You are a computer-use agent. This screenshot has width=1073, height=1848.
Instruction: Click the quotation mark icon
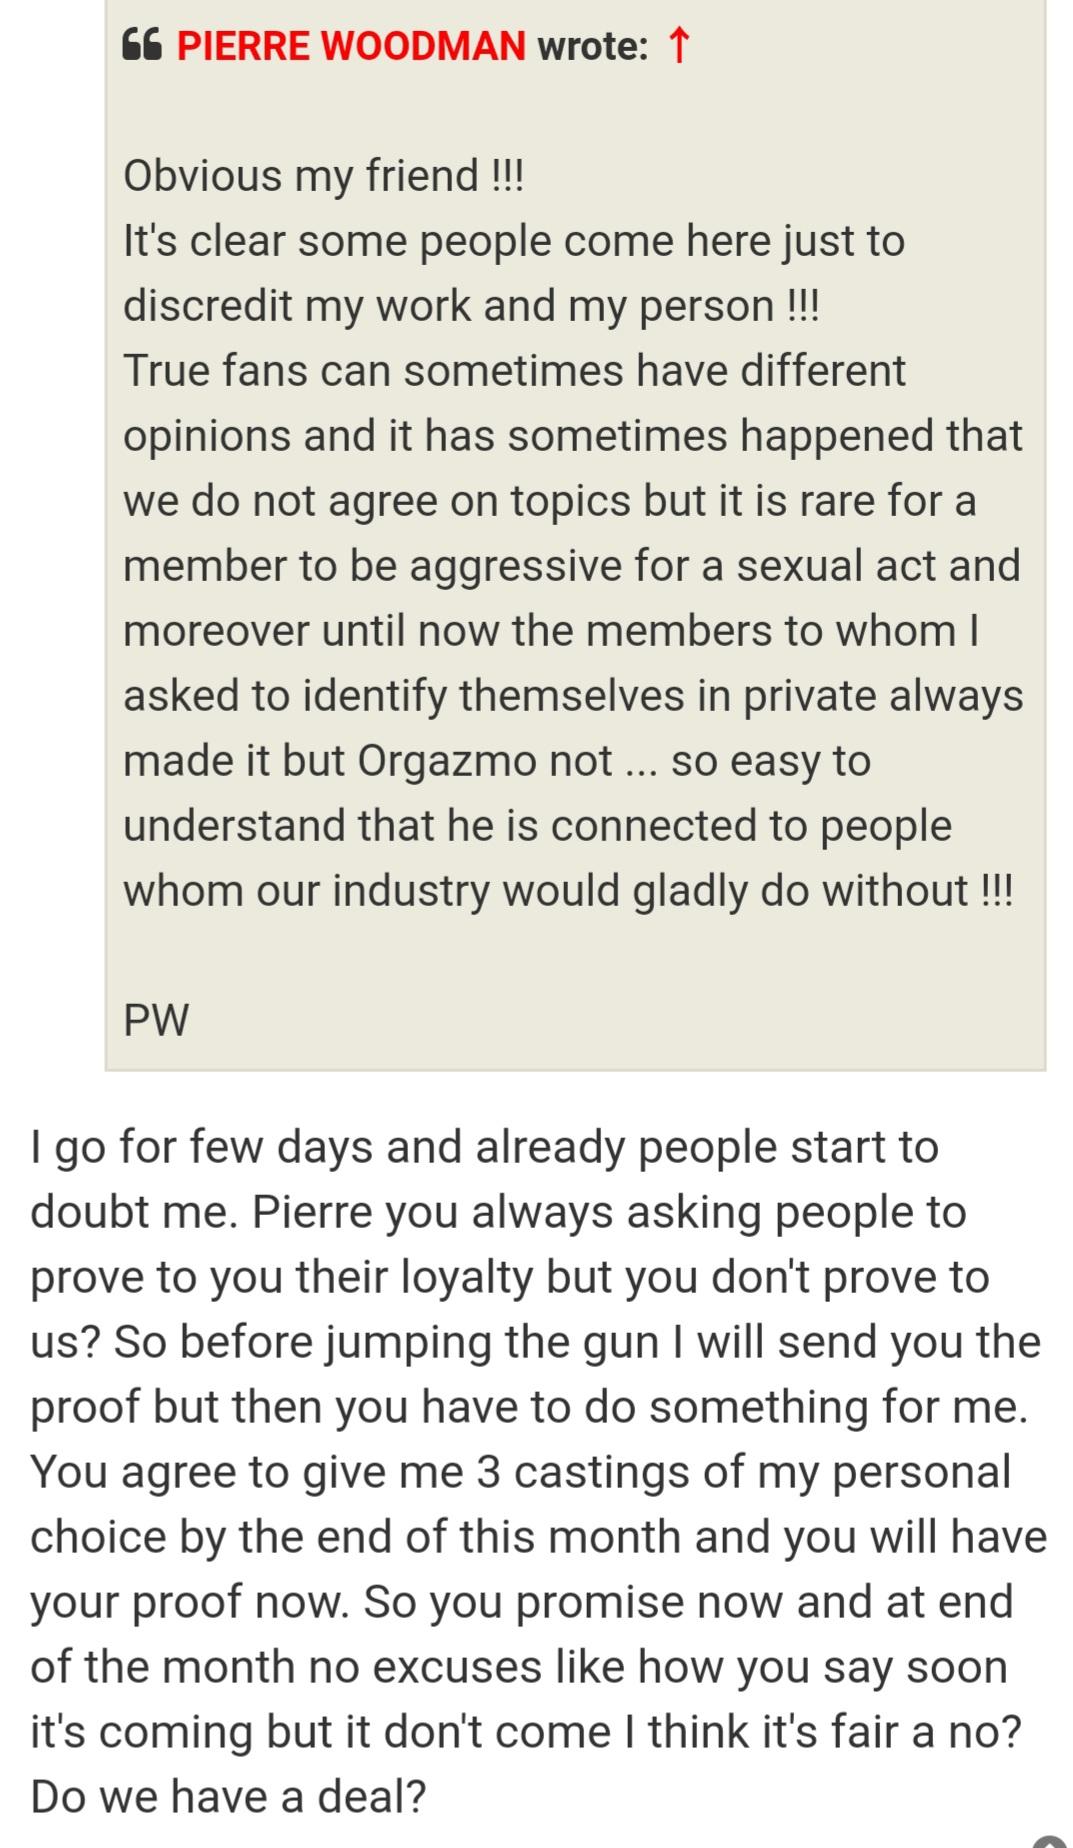pyautogui.click(x=142, y=46)
